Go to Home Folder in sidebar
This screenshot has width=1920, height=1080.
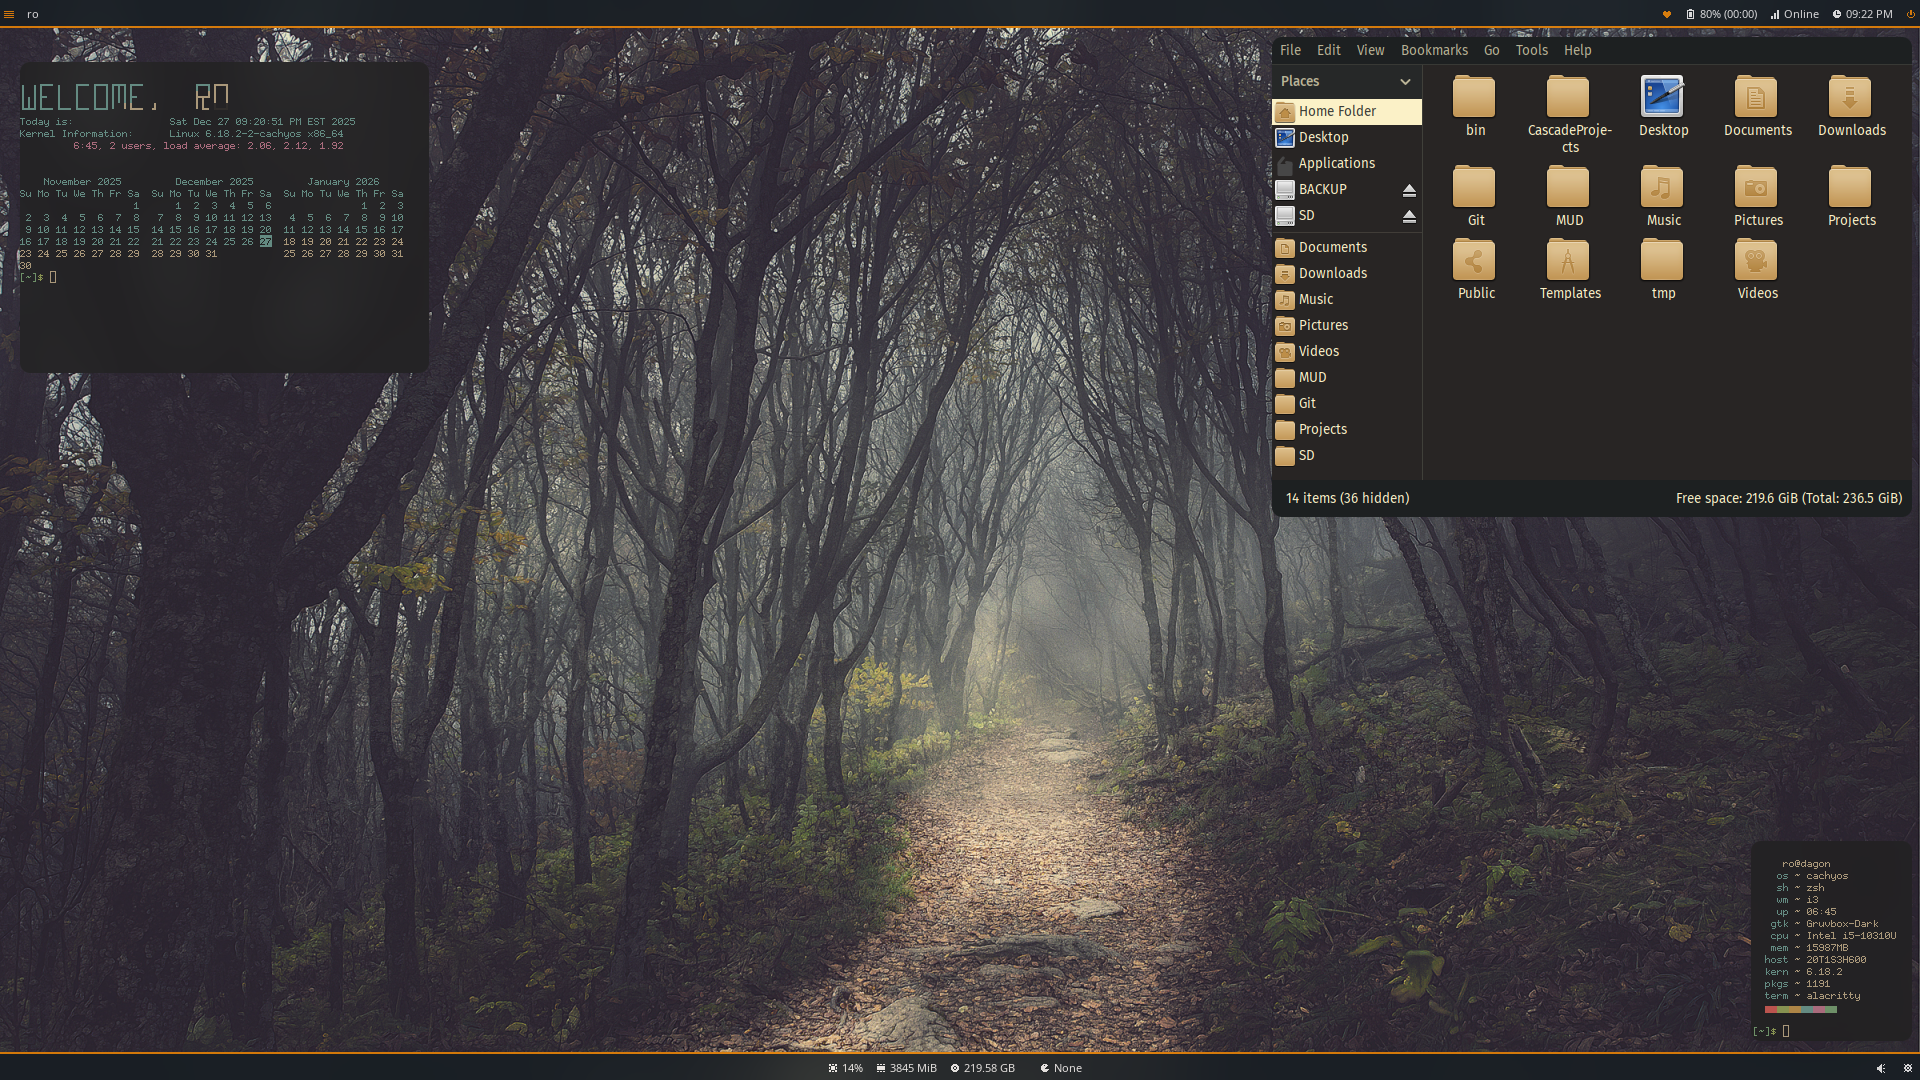pos(1337,111)
